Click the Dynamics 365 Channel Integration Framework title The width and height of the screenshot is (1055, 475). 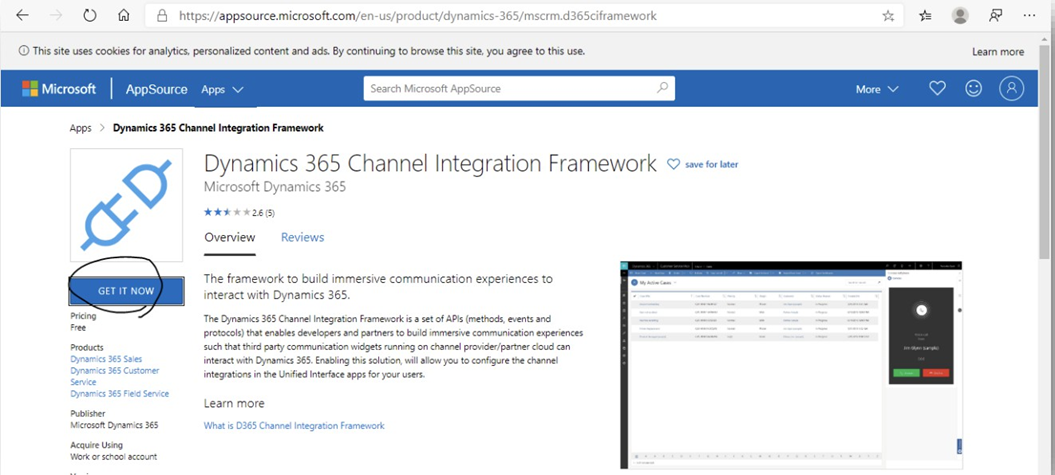(x=431, y=163)
